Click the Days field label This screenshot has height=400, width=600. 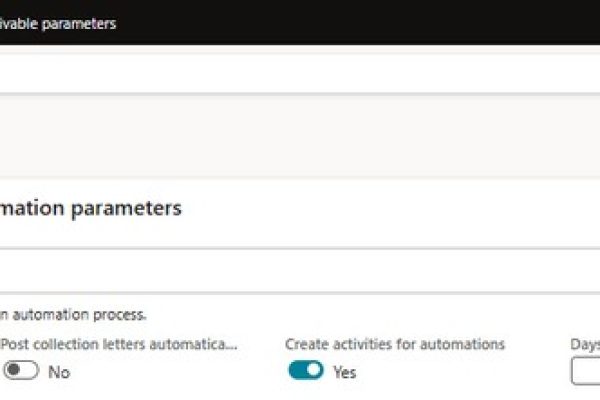click(584, 344)
